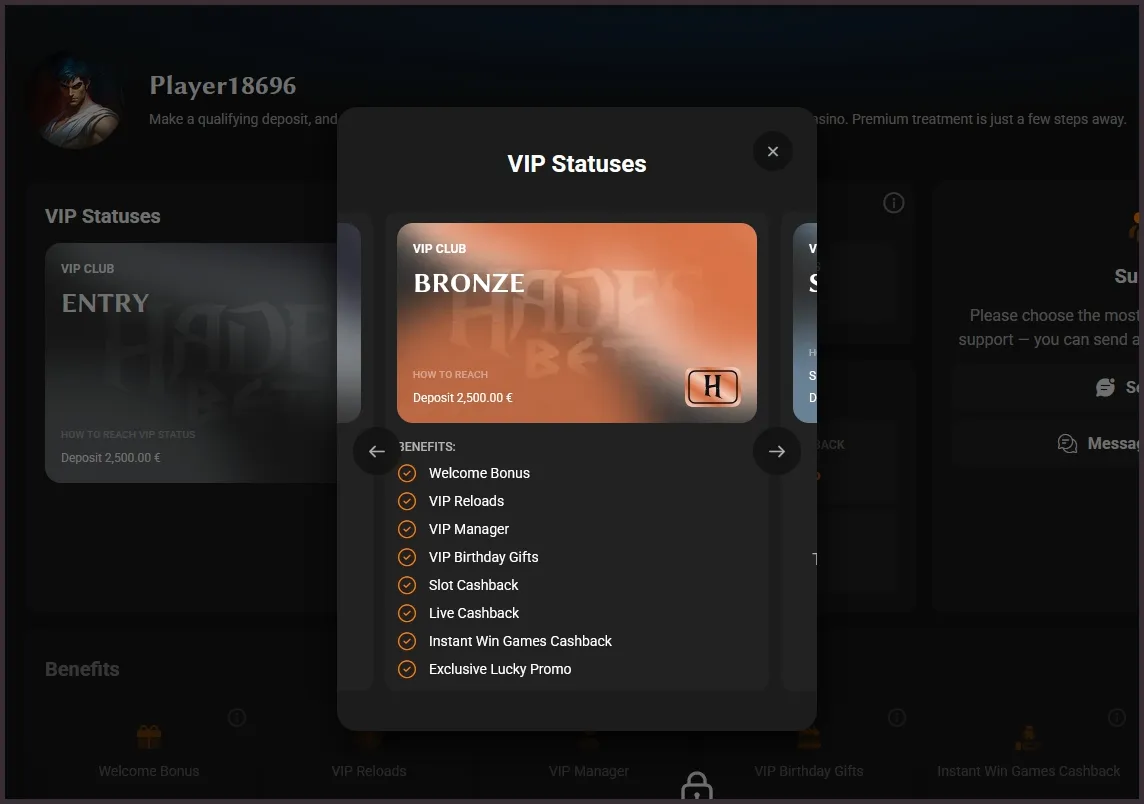This screenshot has width=1144, height=804.
Task: Open Instant Win Games Cashback icon
Action: (x=1028, y=736)
